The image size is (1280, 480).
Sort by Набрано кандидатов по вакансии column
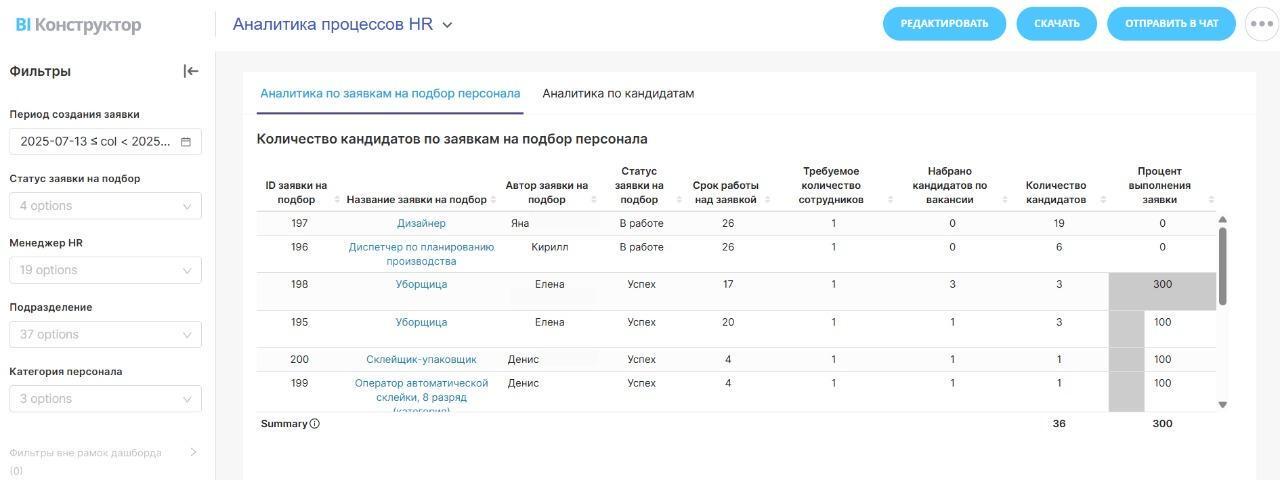tap(1005, 200)
